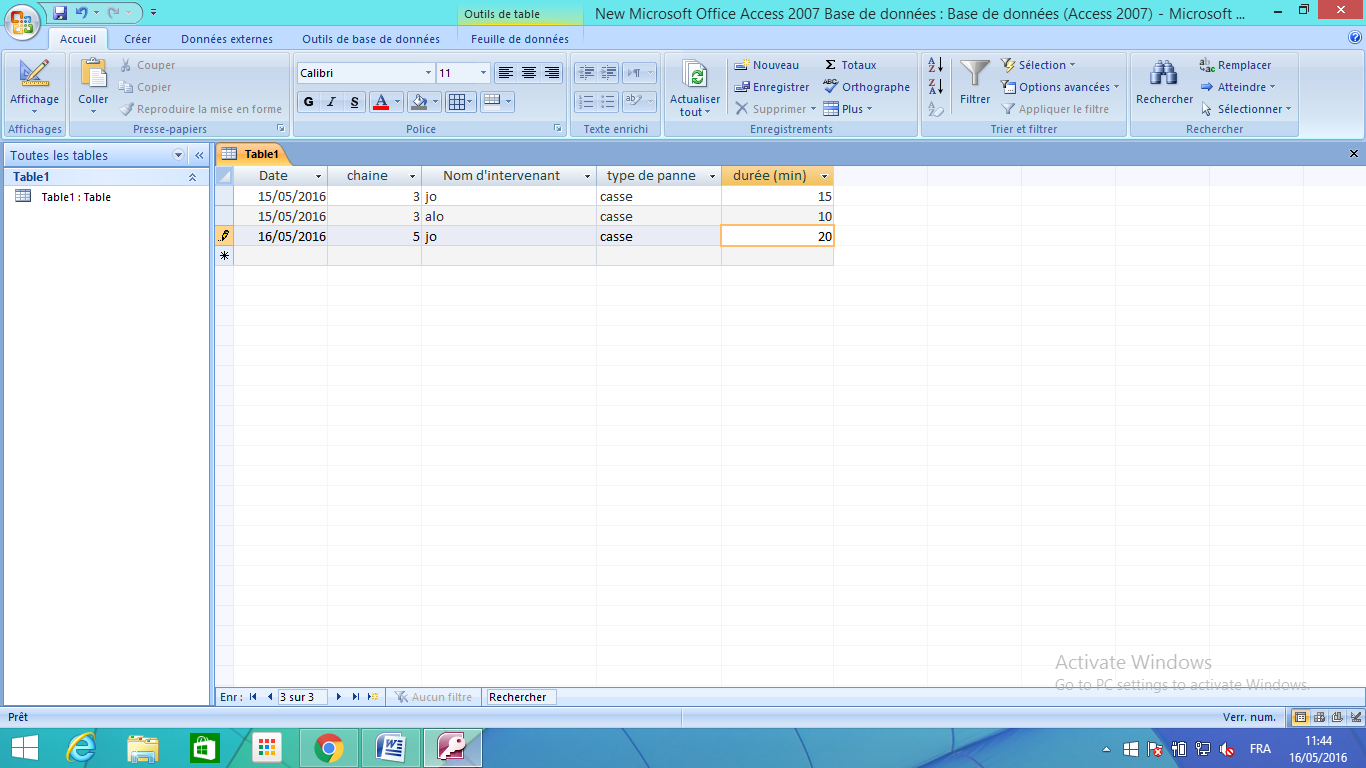Run Orthographe spell check
The height and width of the screenshot is (768, 1366).
pyautogui.click(x=866, y=87)
